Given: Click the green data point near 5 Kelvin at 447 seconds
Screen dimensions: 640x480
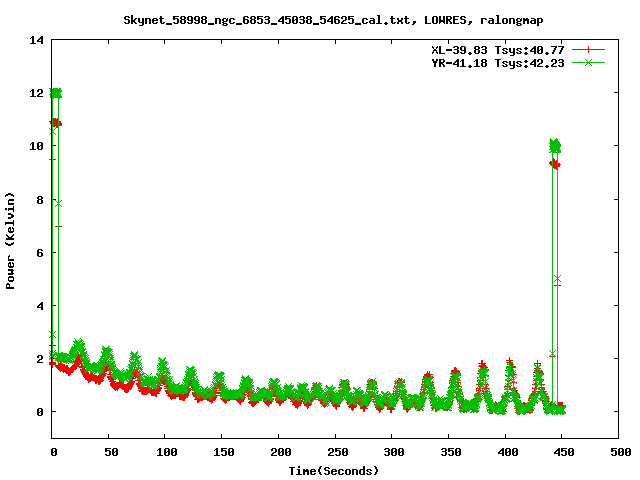Looking at the screenshot, I should pyautogui.click(x=558, y=278).
